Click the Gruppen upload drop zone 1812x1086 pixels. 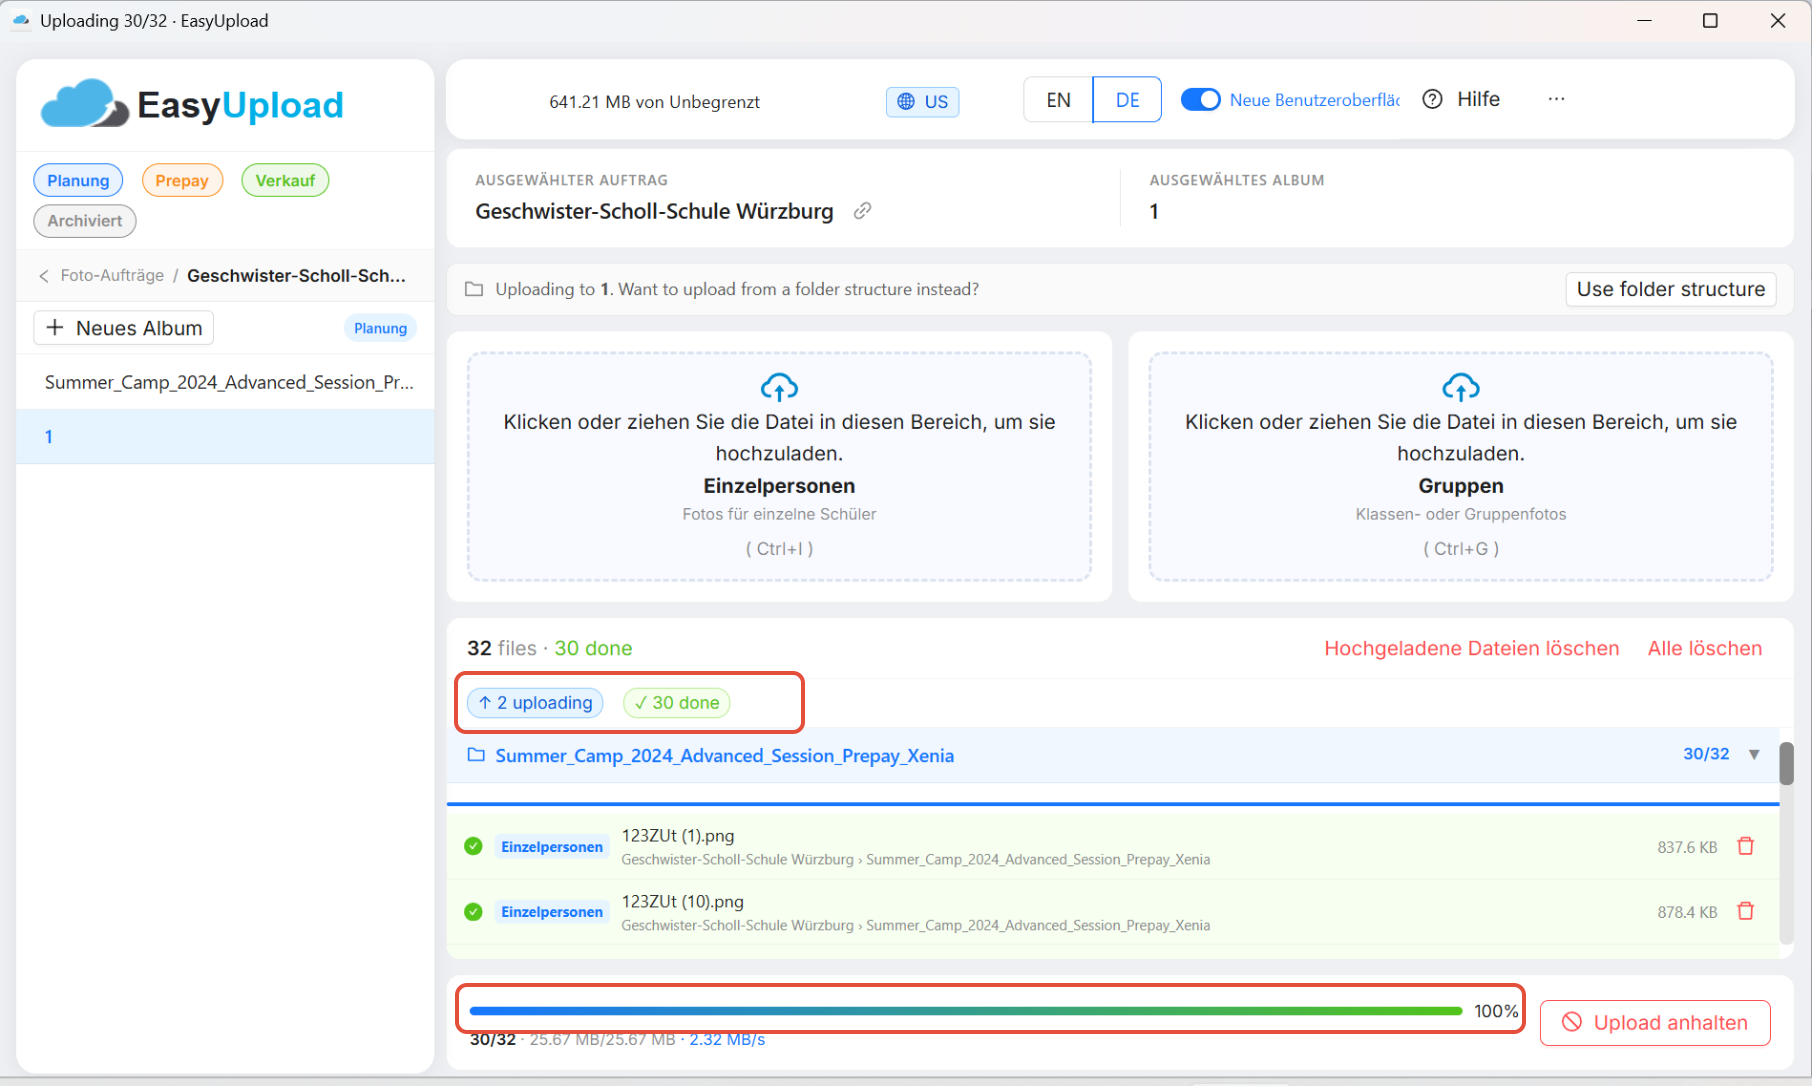[x=1461, y=466]
